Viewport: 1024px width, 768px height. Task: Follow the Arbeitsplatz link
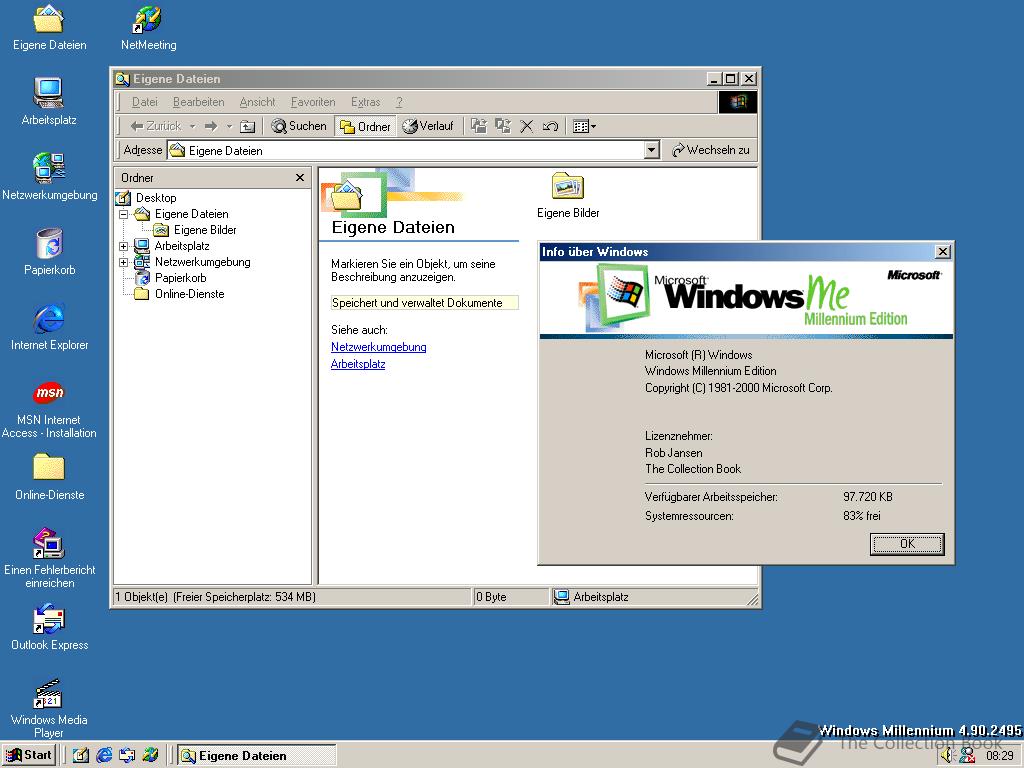pyautogui.click(x=358, y=364)
